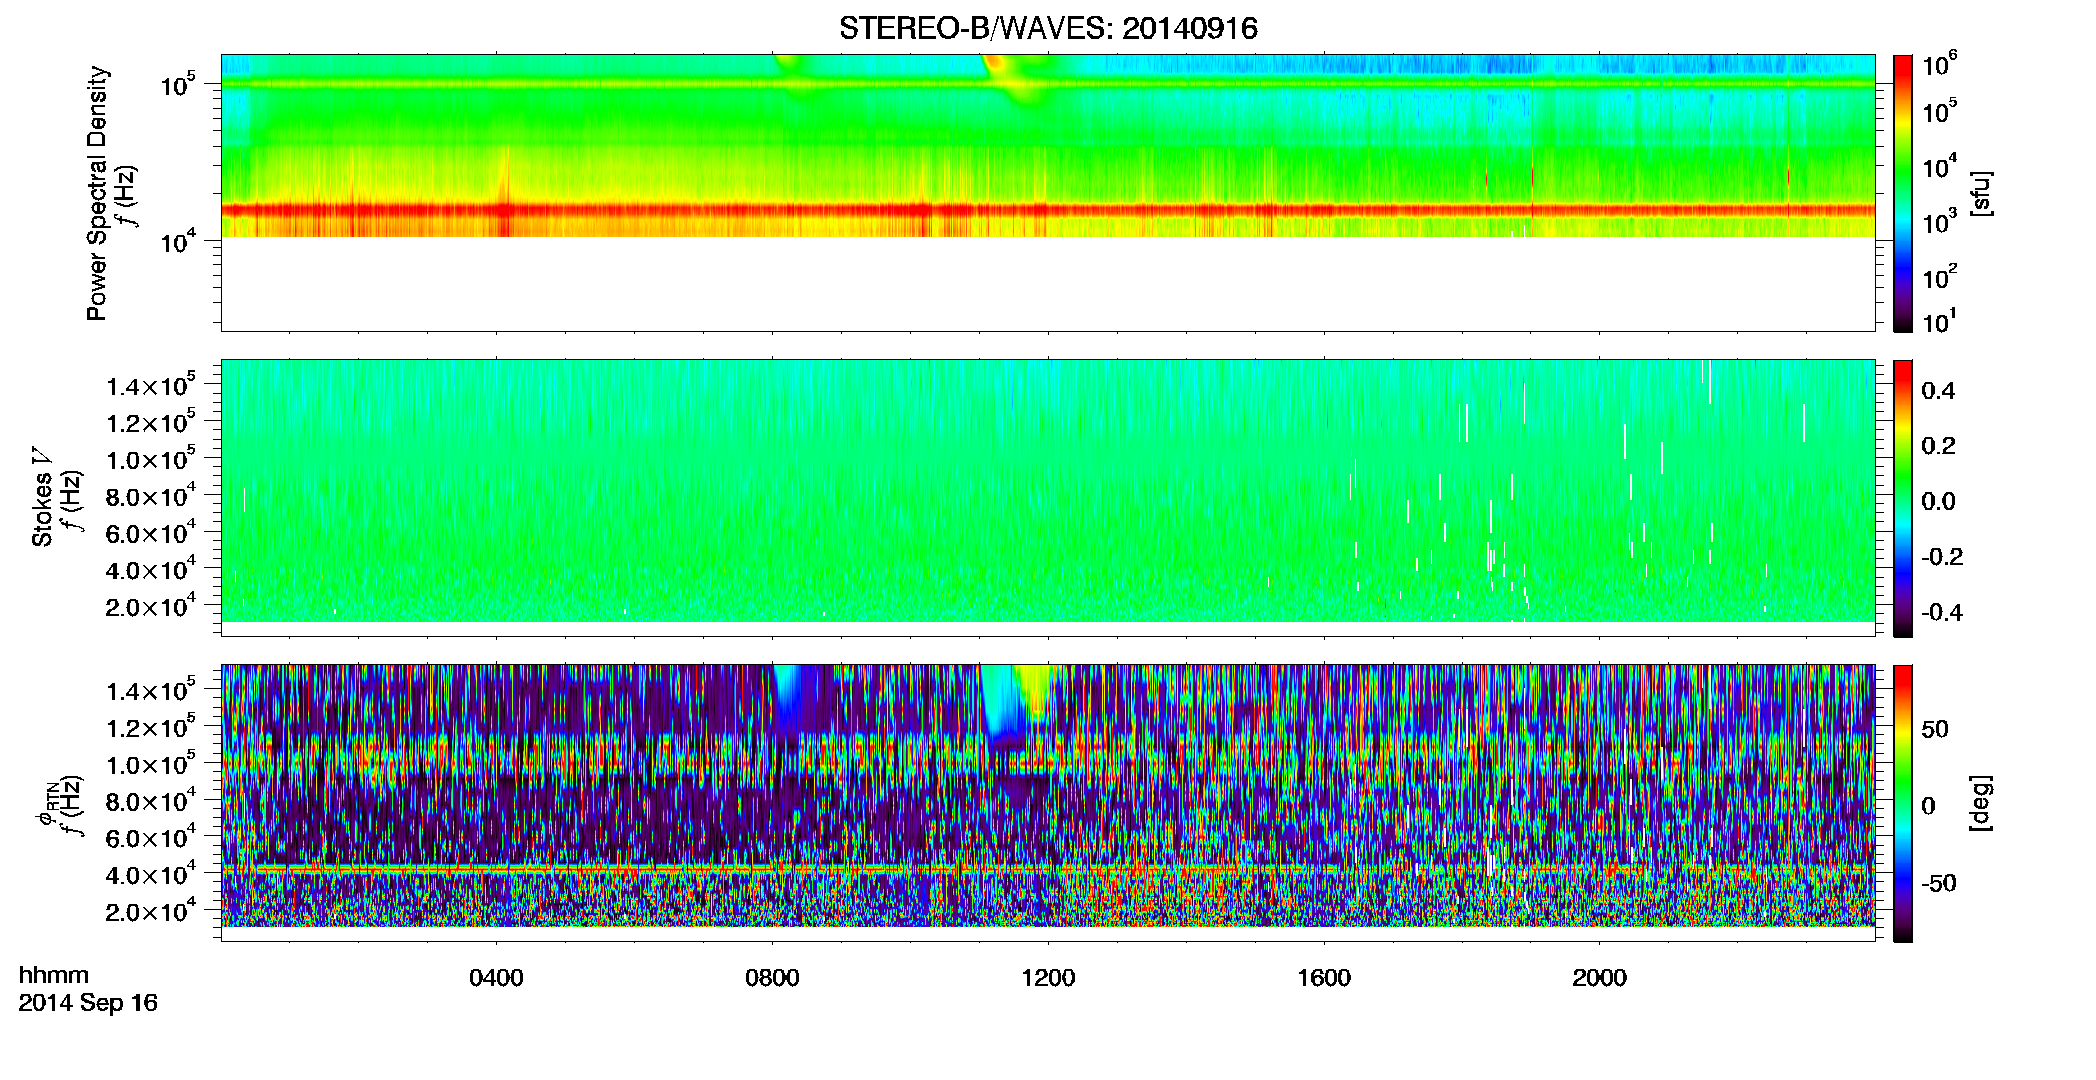Click the [sfu] color bar unit label
This screenshot has width=2096, height=1080.
[x=1981, y=193]
